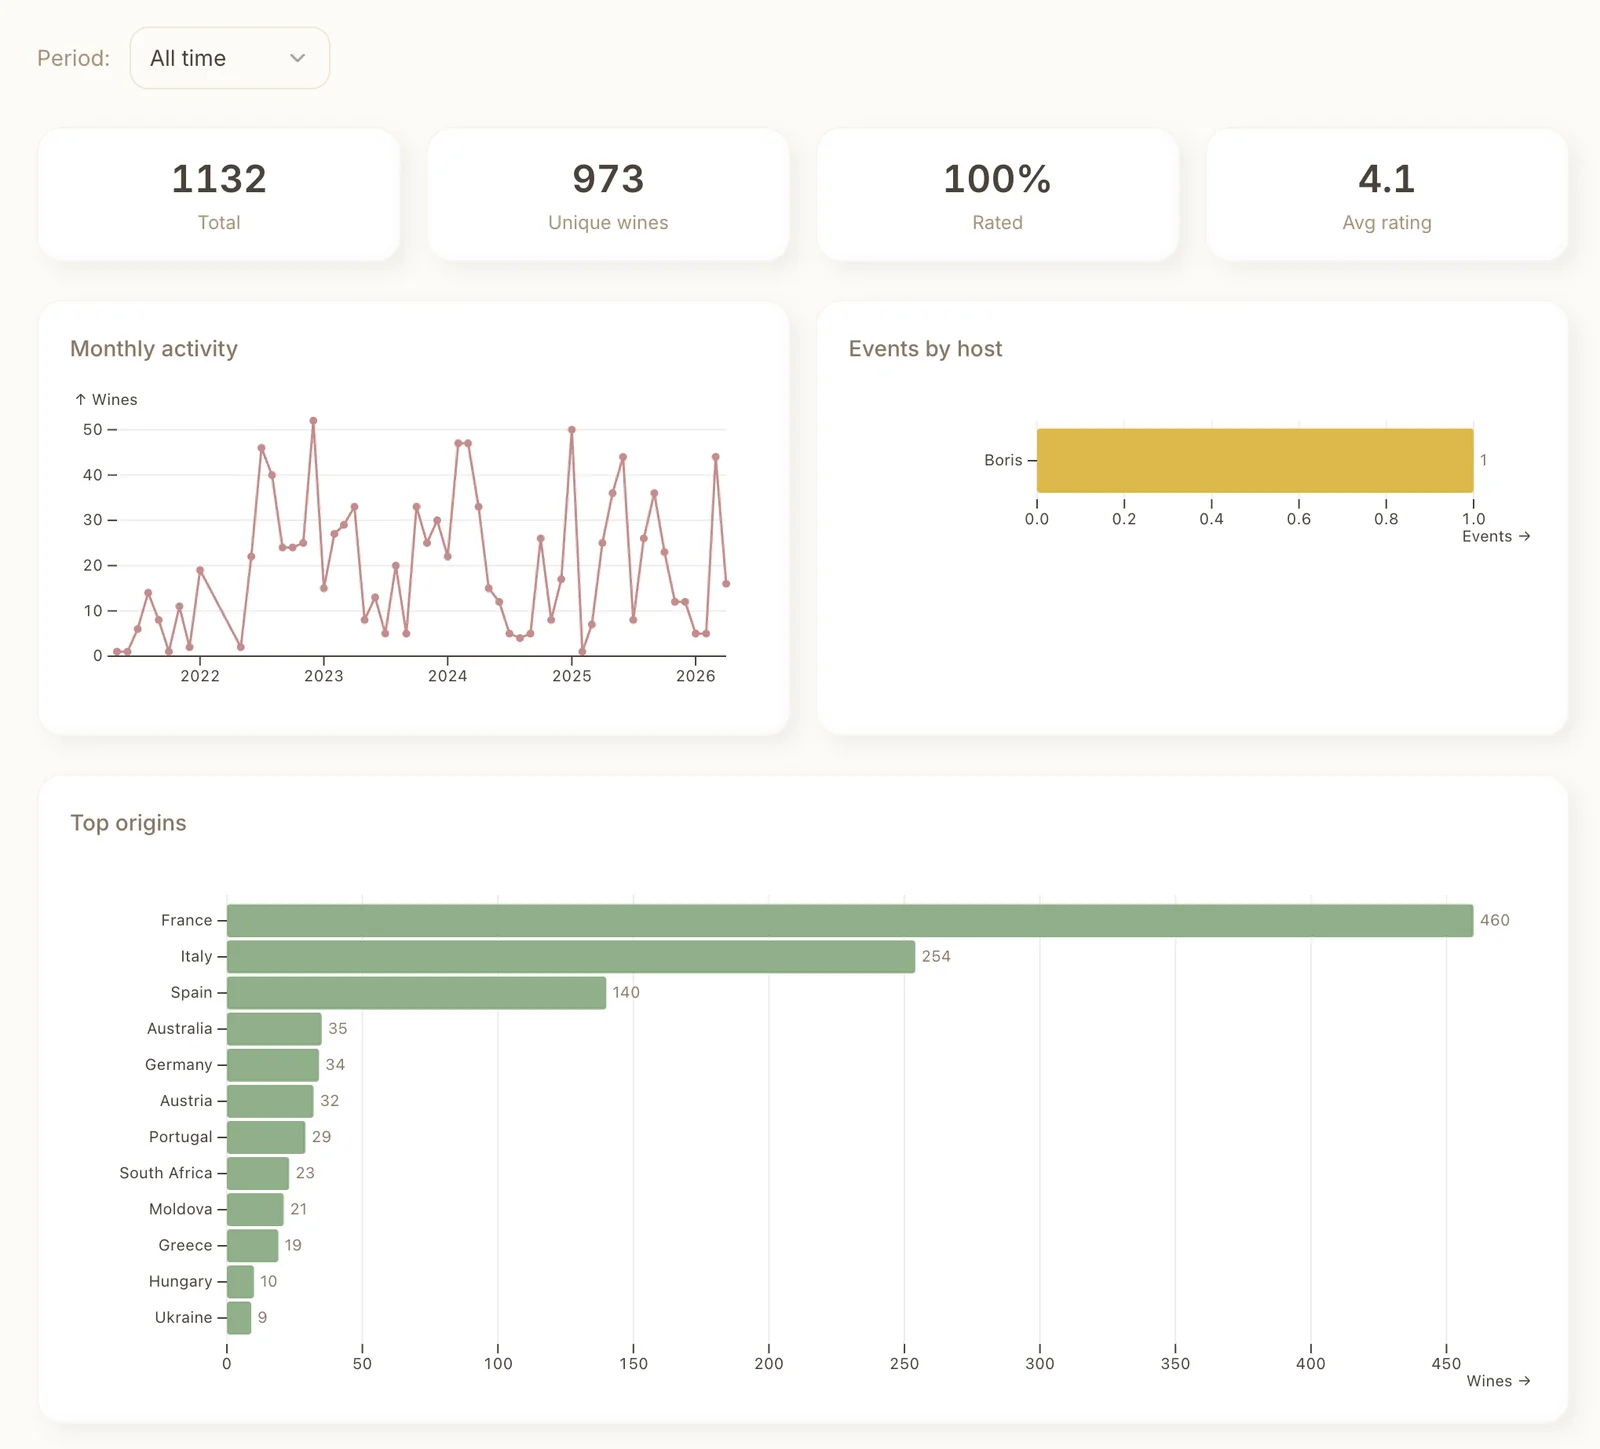Click the Spain label in Top origins
This screenshot has height=1449, width=1600.
coord(191,992)
